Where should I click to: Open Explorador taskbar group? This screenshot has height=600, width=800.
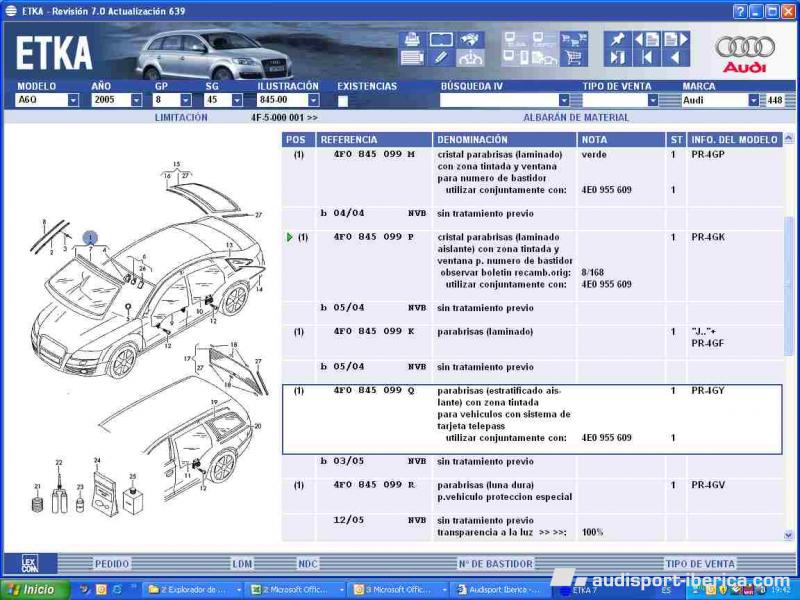point(195,590)
